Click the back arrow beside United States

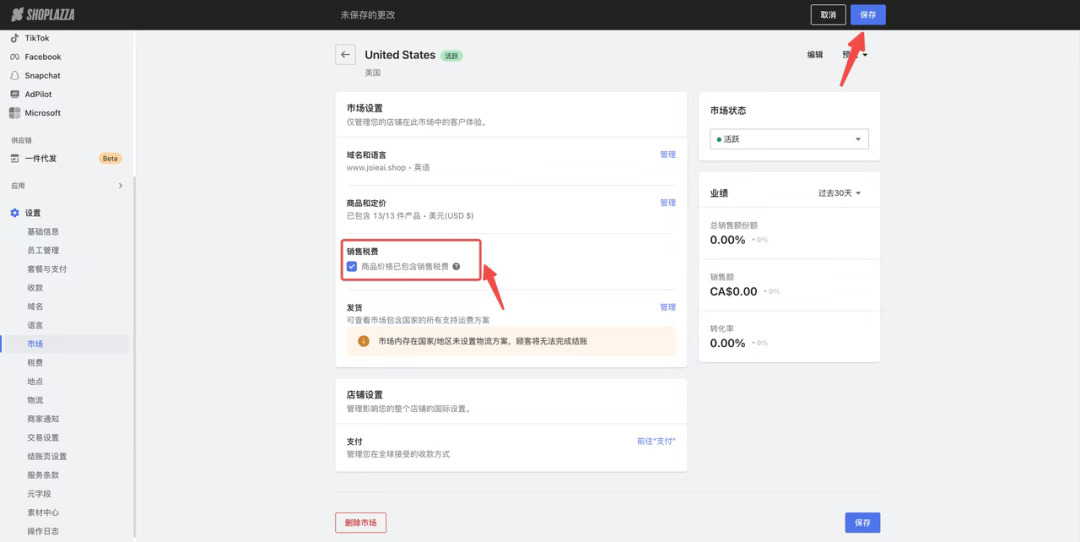point(345,56)
